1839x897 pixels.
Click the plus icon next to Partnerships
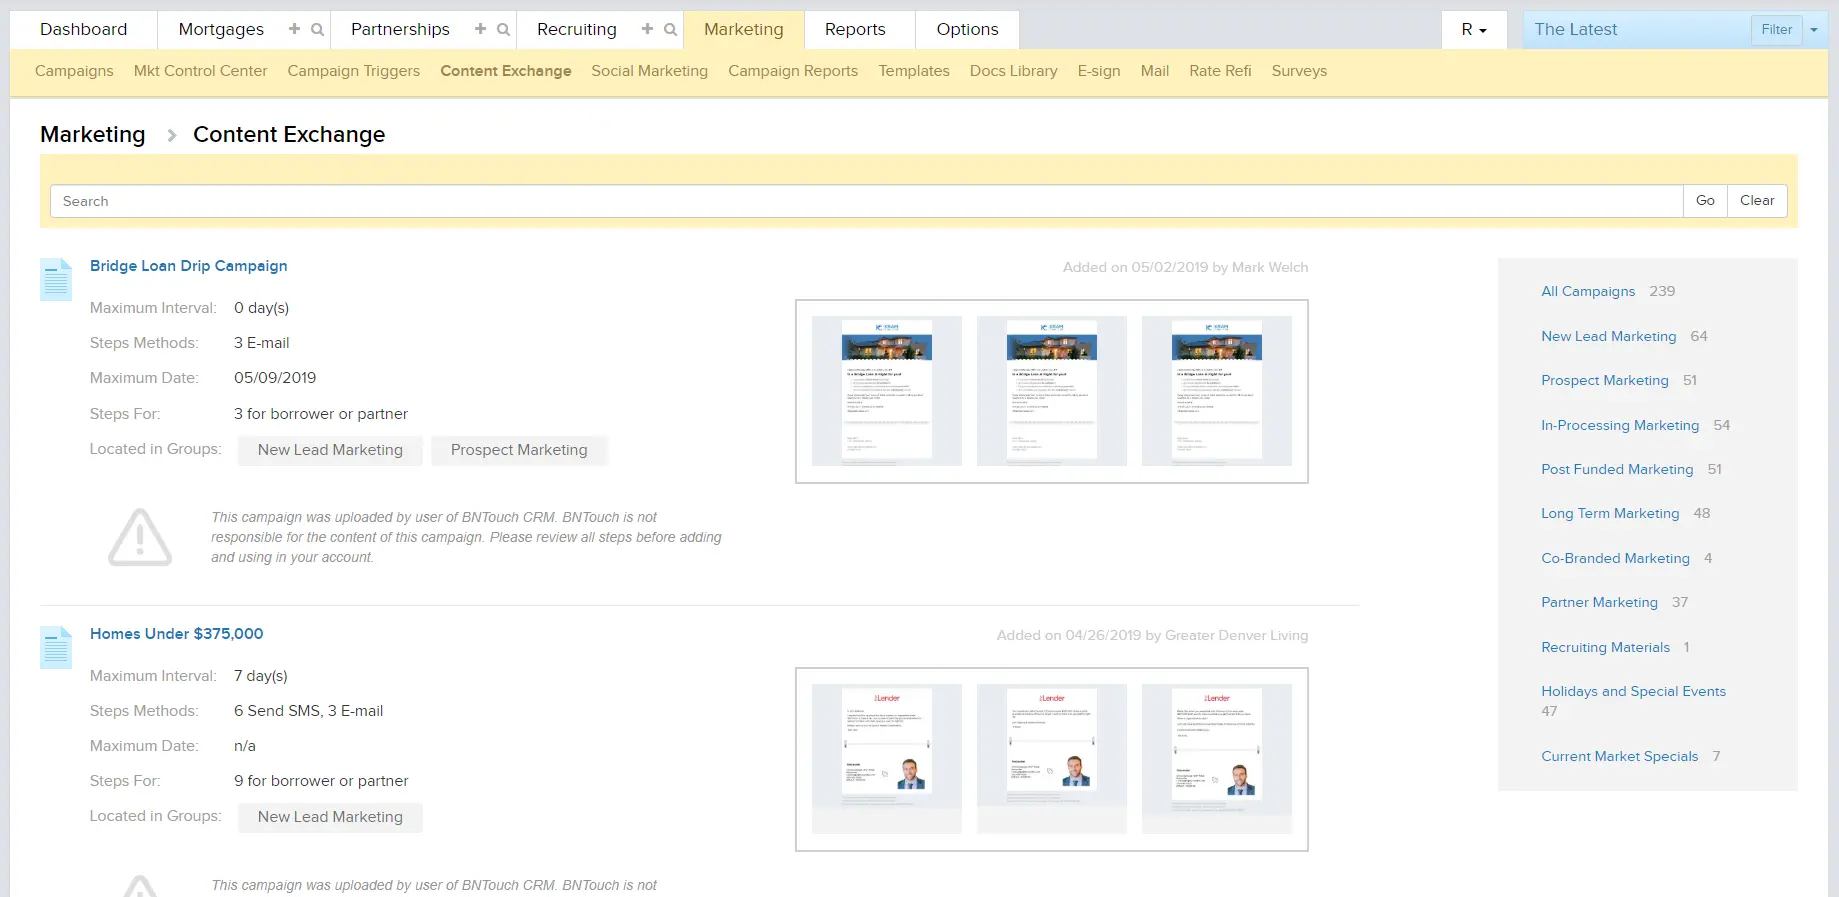tap(480, 30)
